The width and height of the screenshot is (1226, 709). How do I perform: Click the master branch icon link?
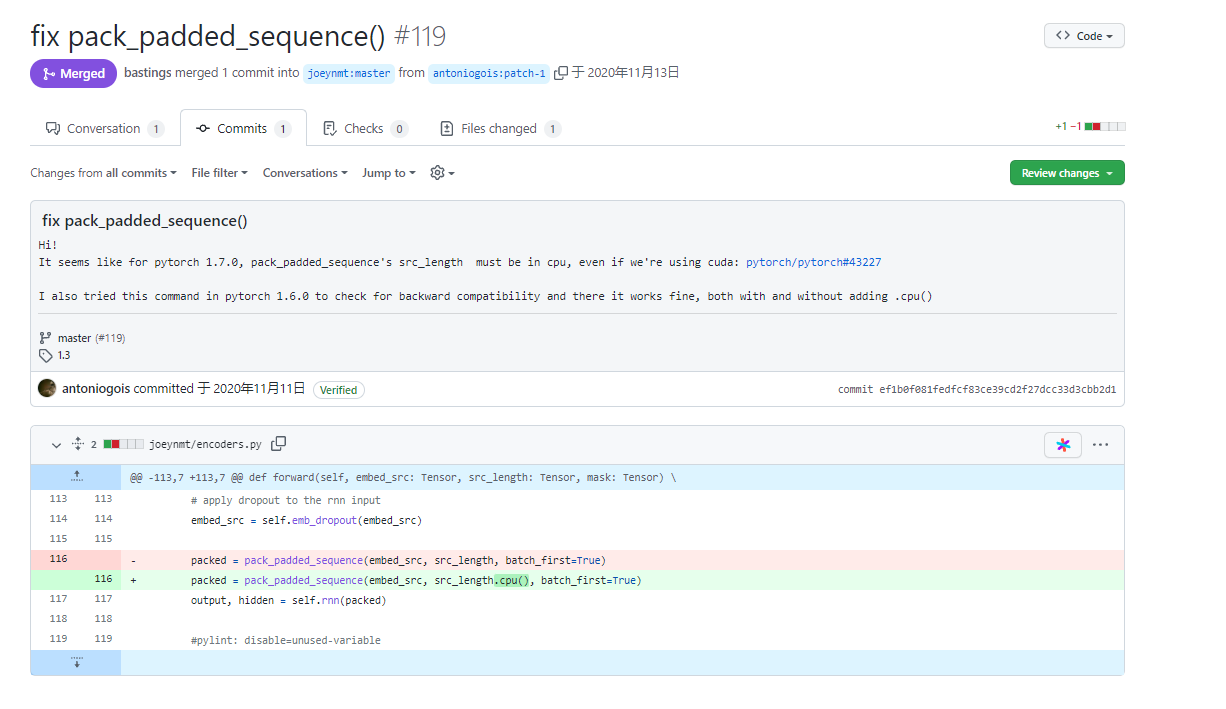click(x=44, y=337)
